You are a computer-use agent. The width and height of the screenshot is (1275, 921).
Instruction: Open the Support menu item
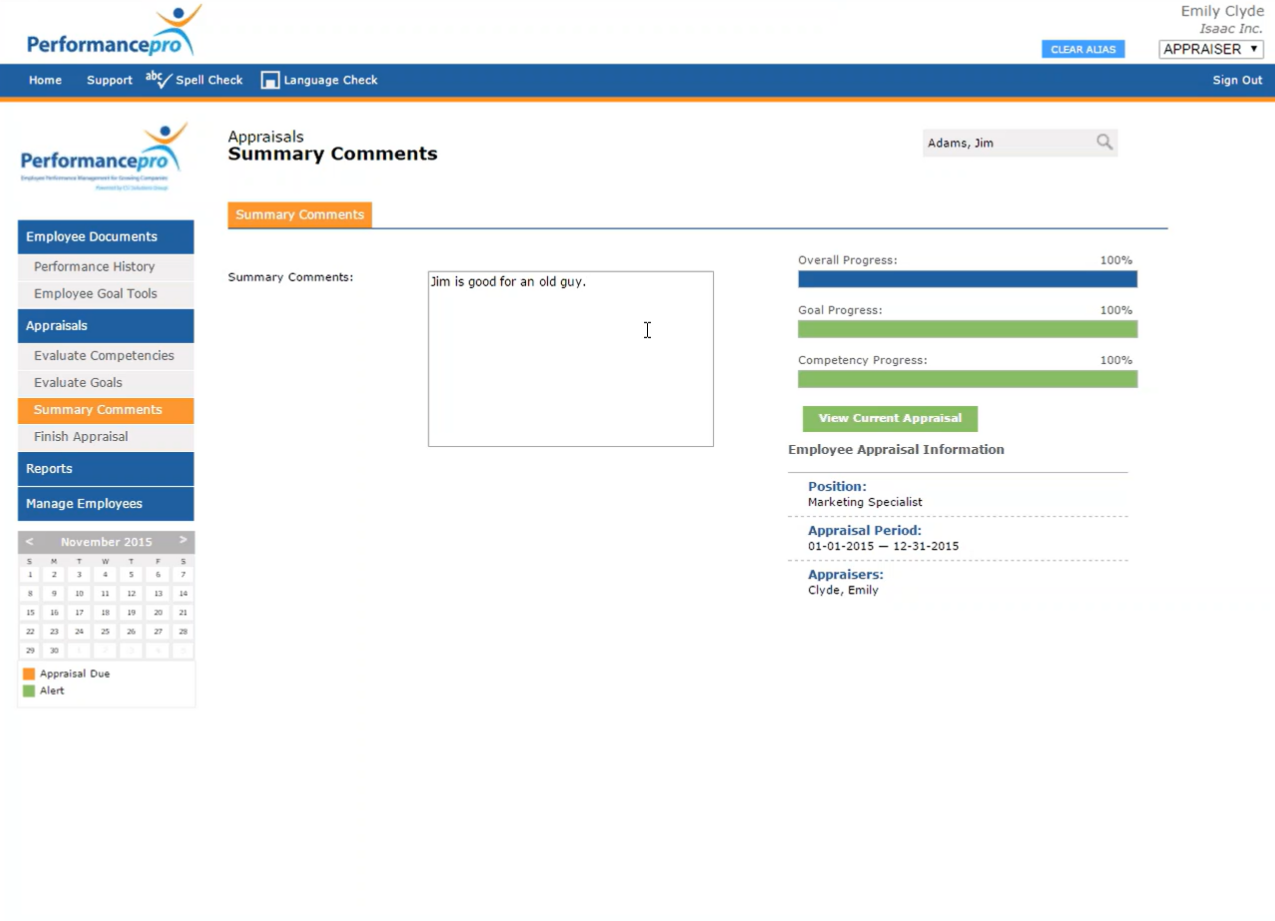click(x=109, y=80)
